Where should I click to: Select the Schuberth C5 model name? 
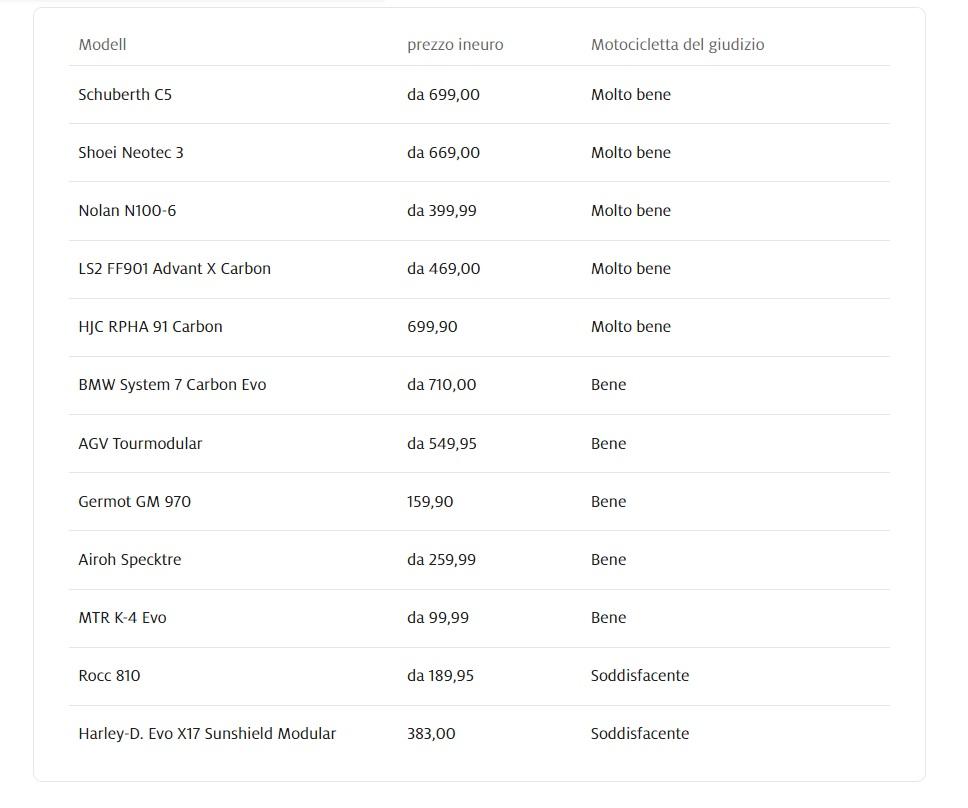(x=125, y=95)
